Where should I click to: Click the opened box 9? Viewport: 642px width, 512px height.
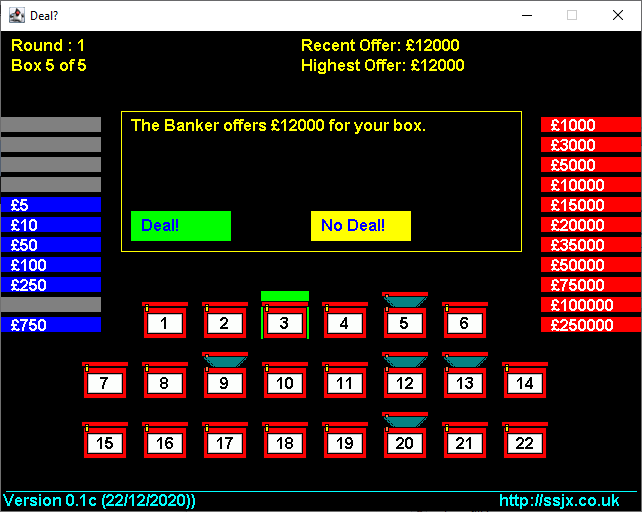pyautogui.click(x=224, y=375)
